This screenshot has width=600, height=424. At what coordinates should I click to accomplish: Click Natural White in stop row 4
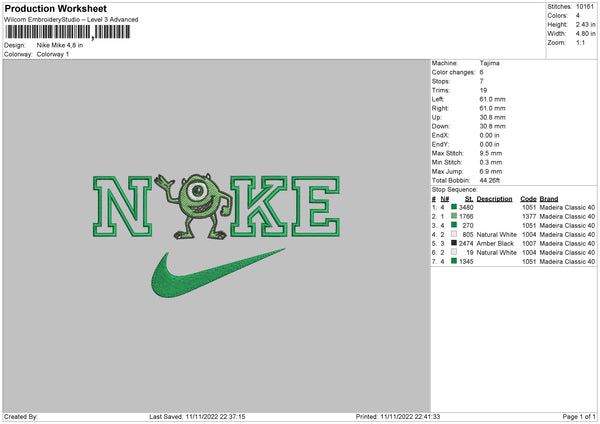click(x=496, y=235)
